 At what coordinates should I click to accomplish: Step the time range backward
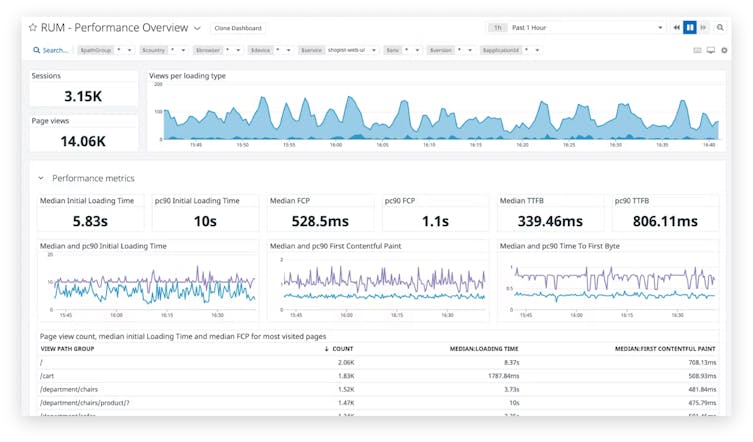676,28
